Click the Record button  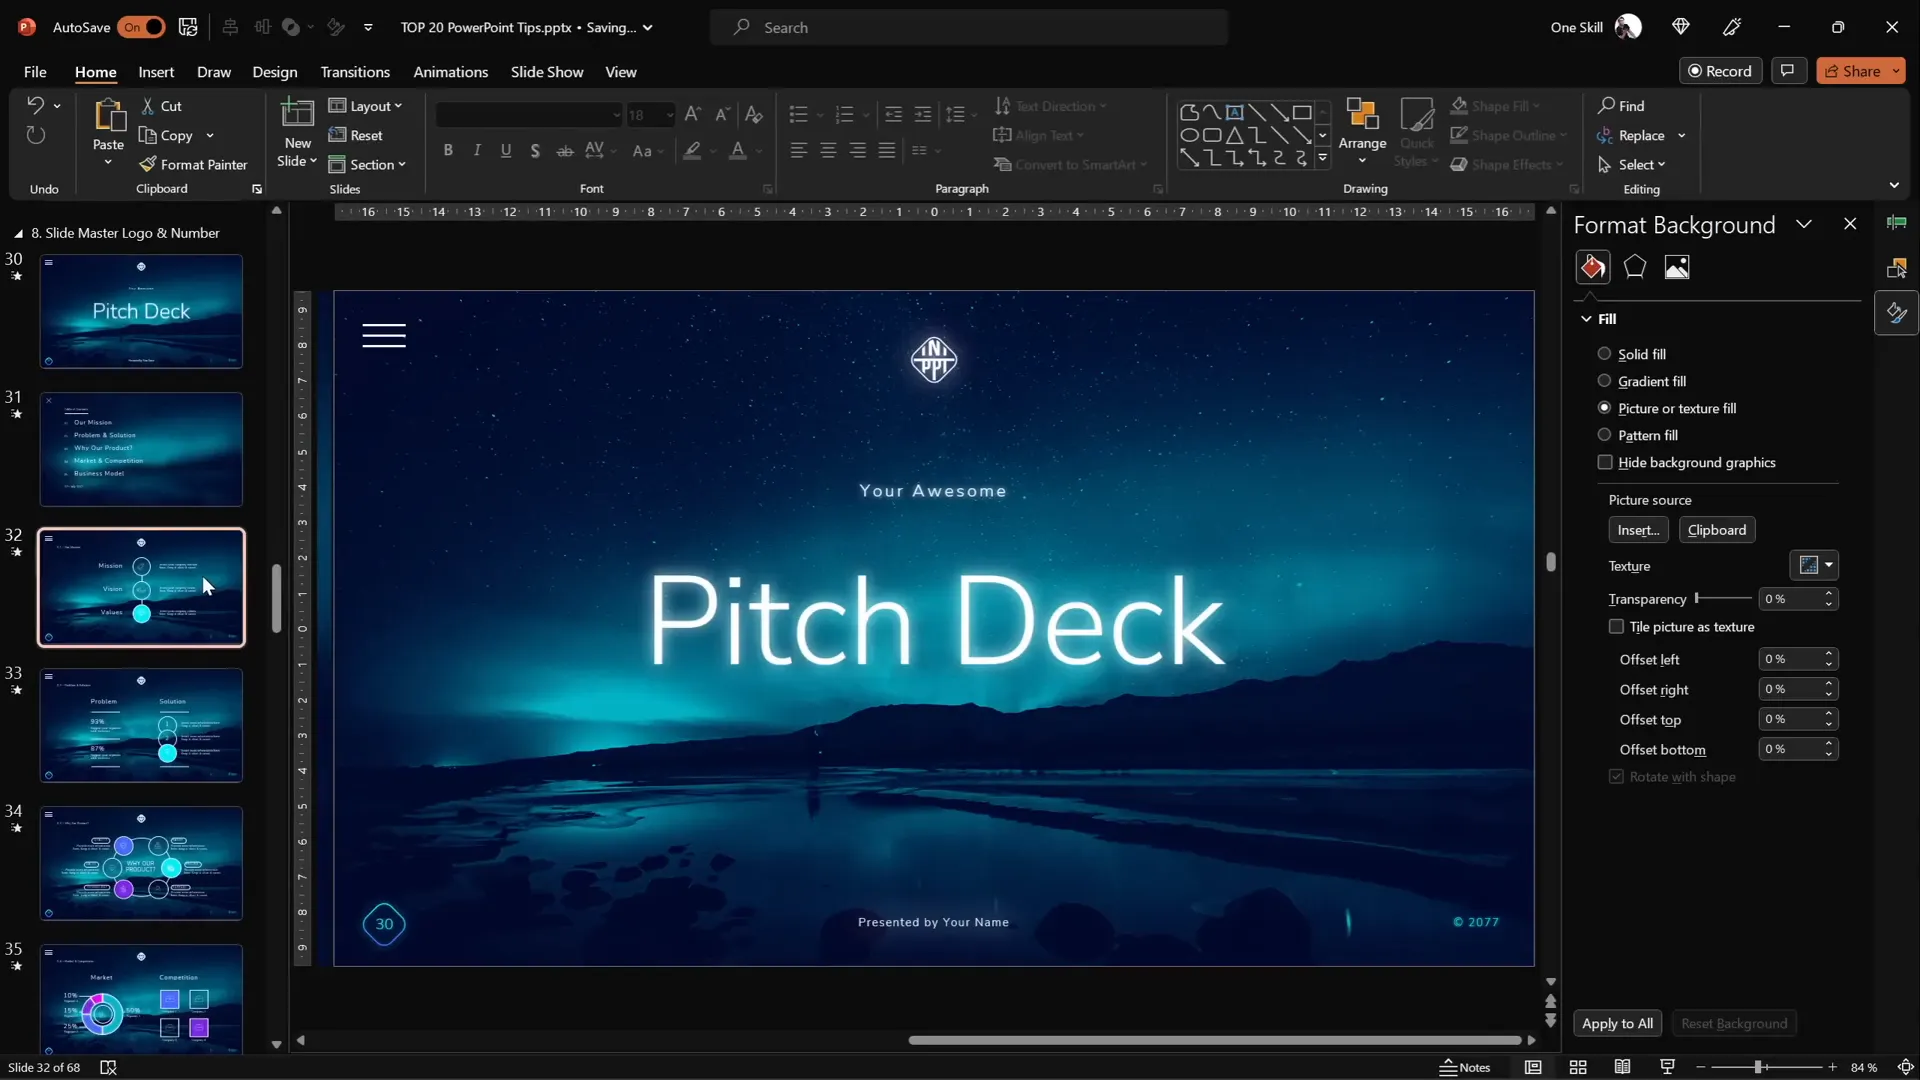(x=1720, y=71)
